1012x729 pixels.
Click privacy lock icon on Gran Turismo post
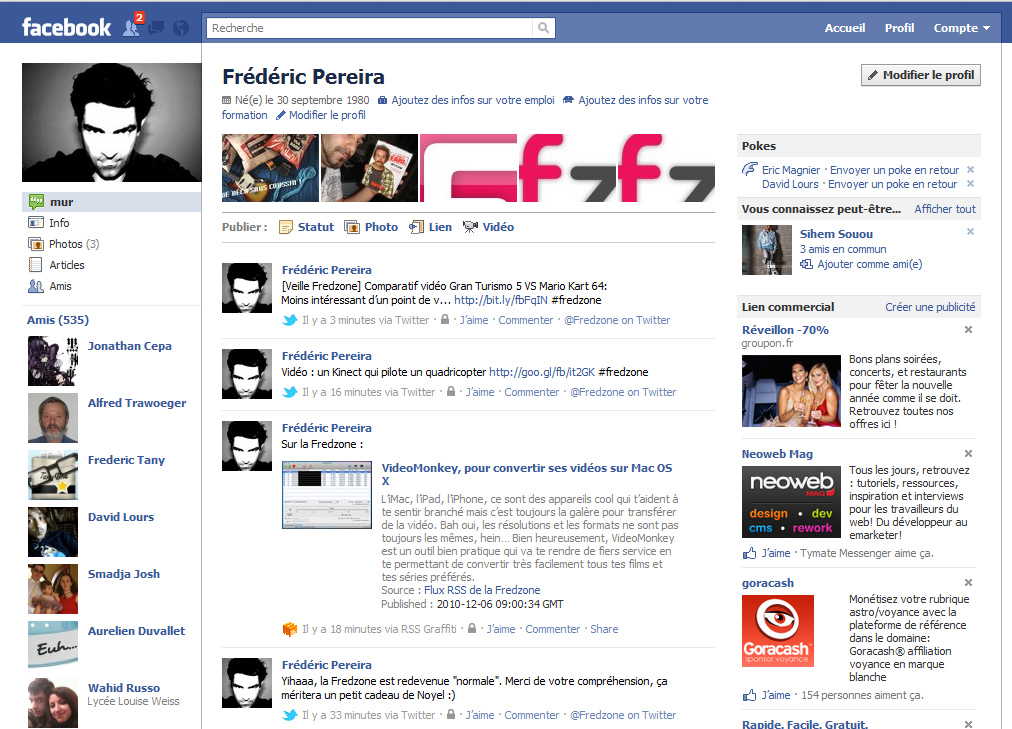click(x=445, y=319)
